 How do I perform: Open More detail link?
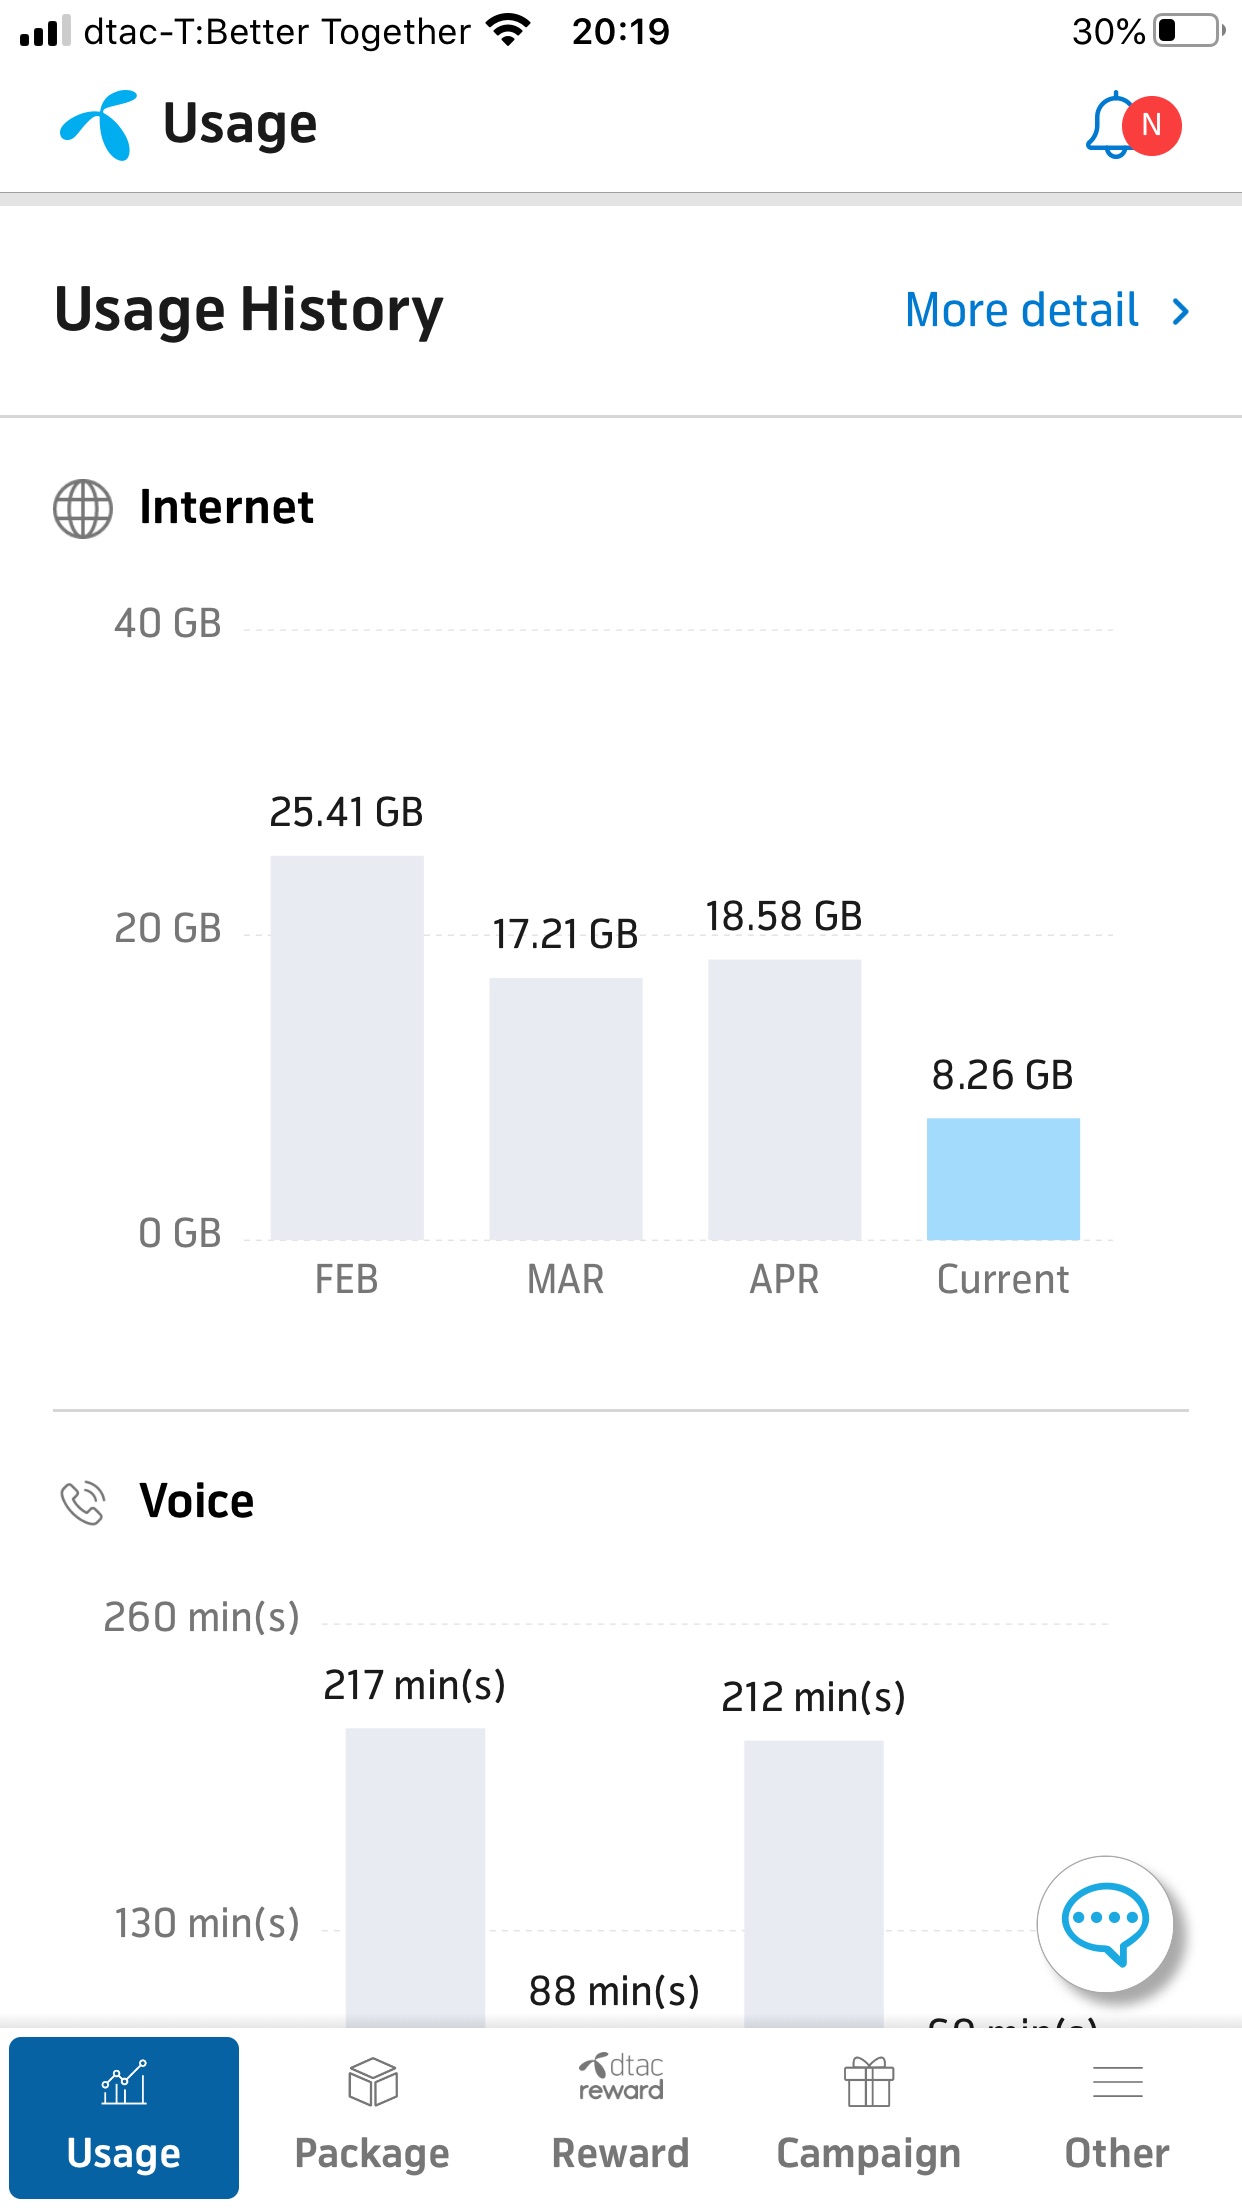[x=1021, y=311]
